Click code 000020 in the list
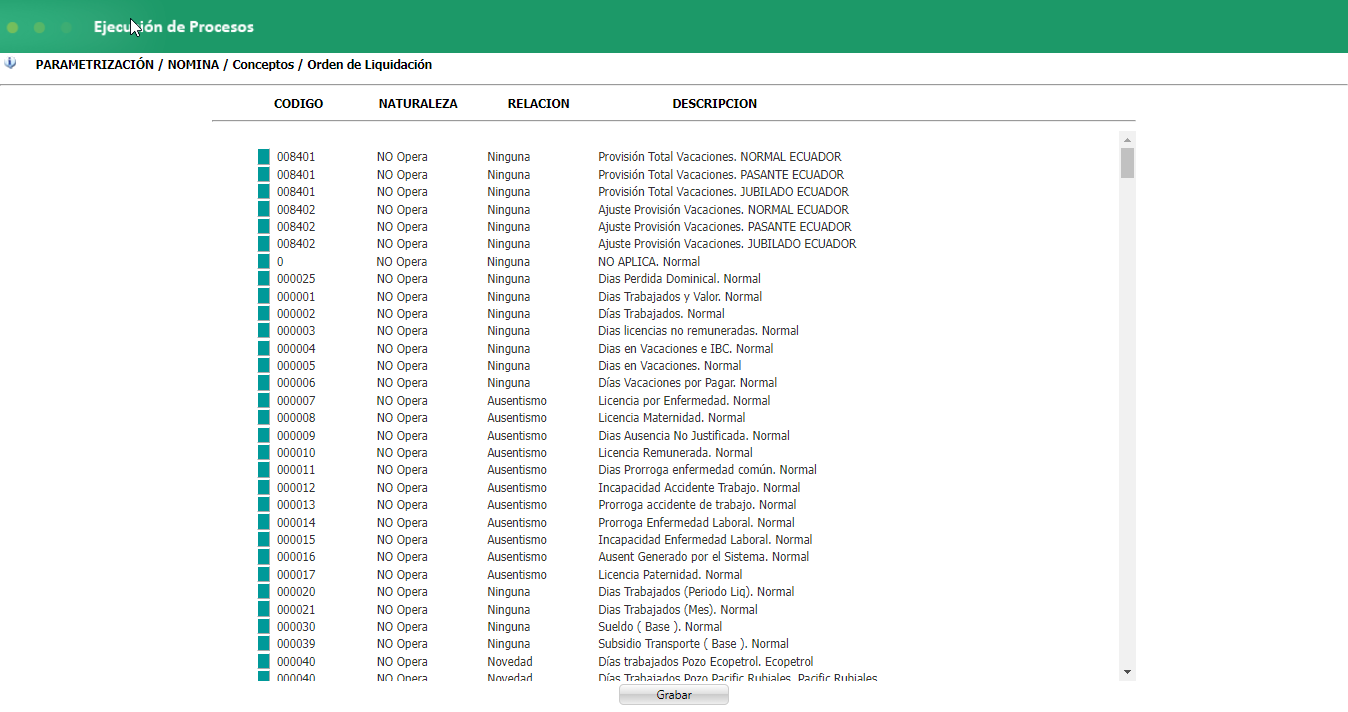This screenshot has height=712, width=1348. pyautogui.click(x=296, y=592)
